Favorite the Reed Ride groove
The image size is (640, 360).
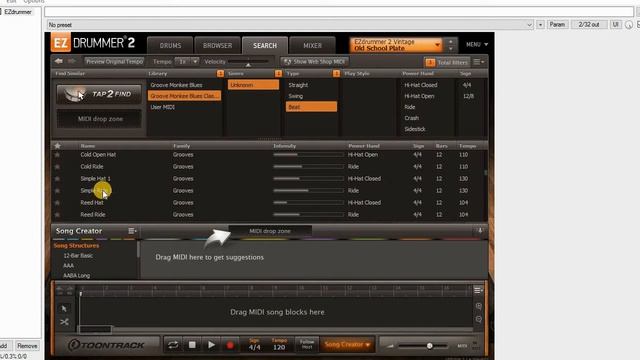coord(57,215)
